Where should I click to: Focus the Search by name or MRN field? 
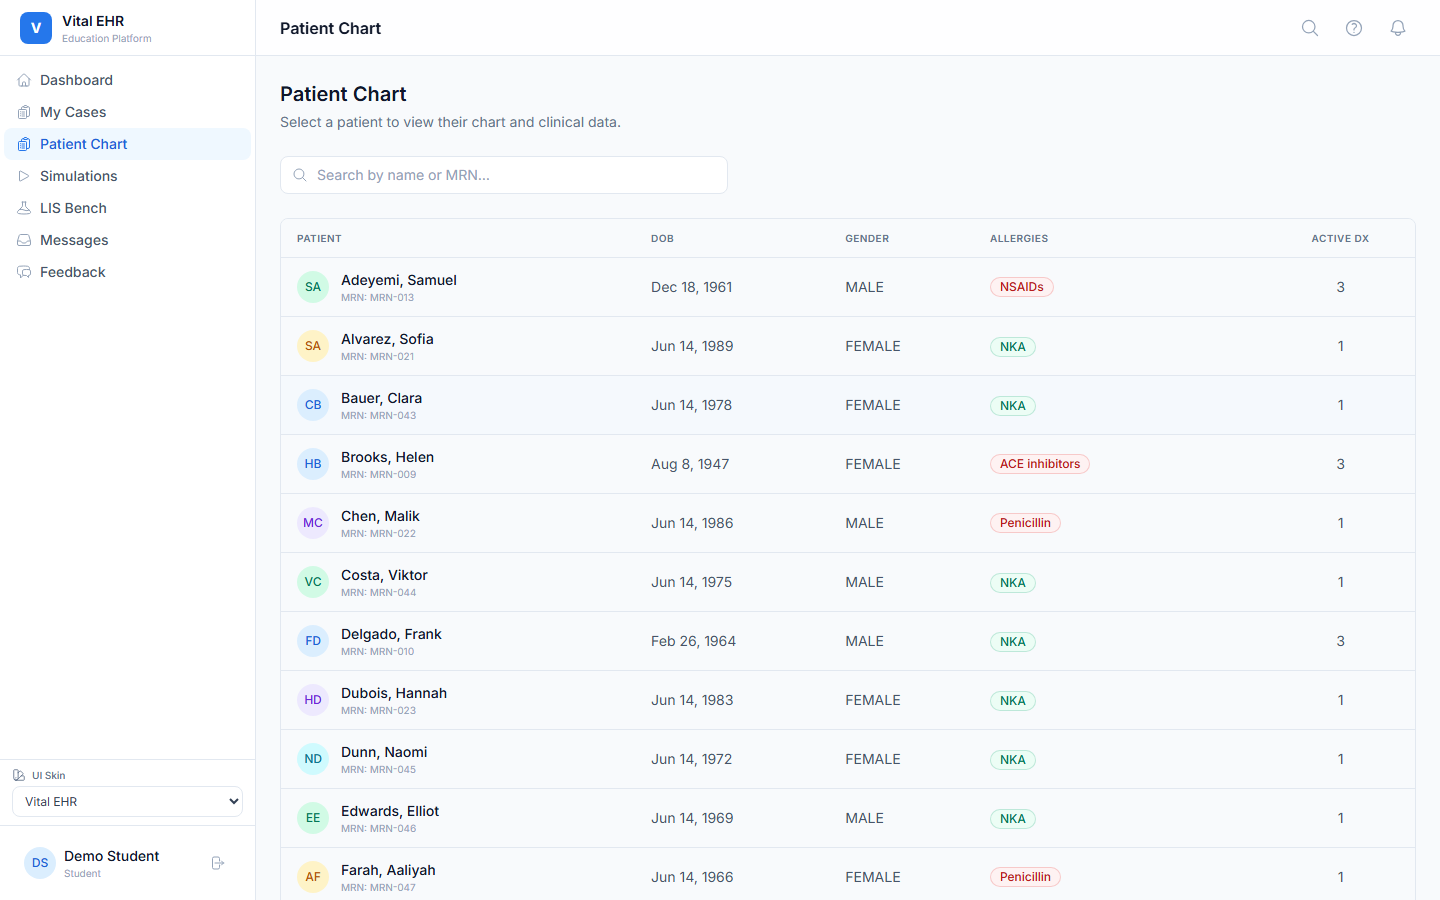504,175
